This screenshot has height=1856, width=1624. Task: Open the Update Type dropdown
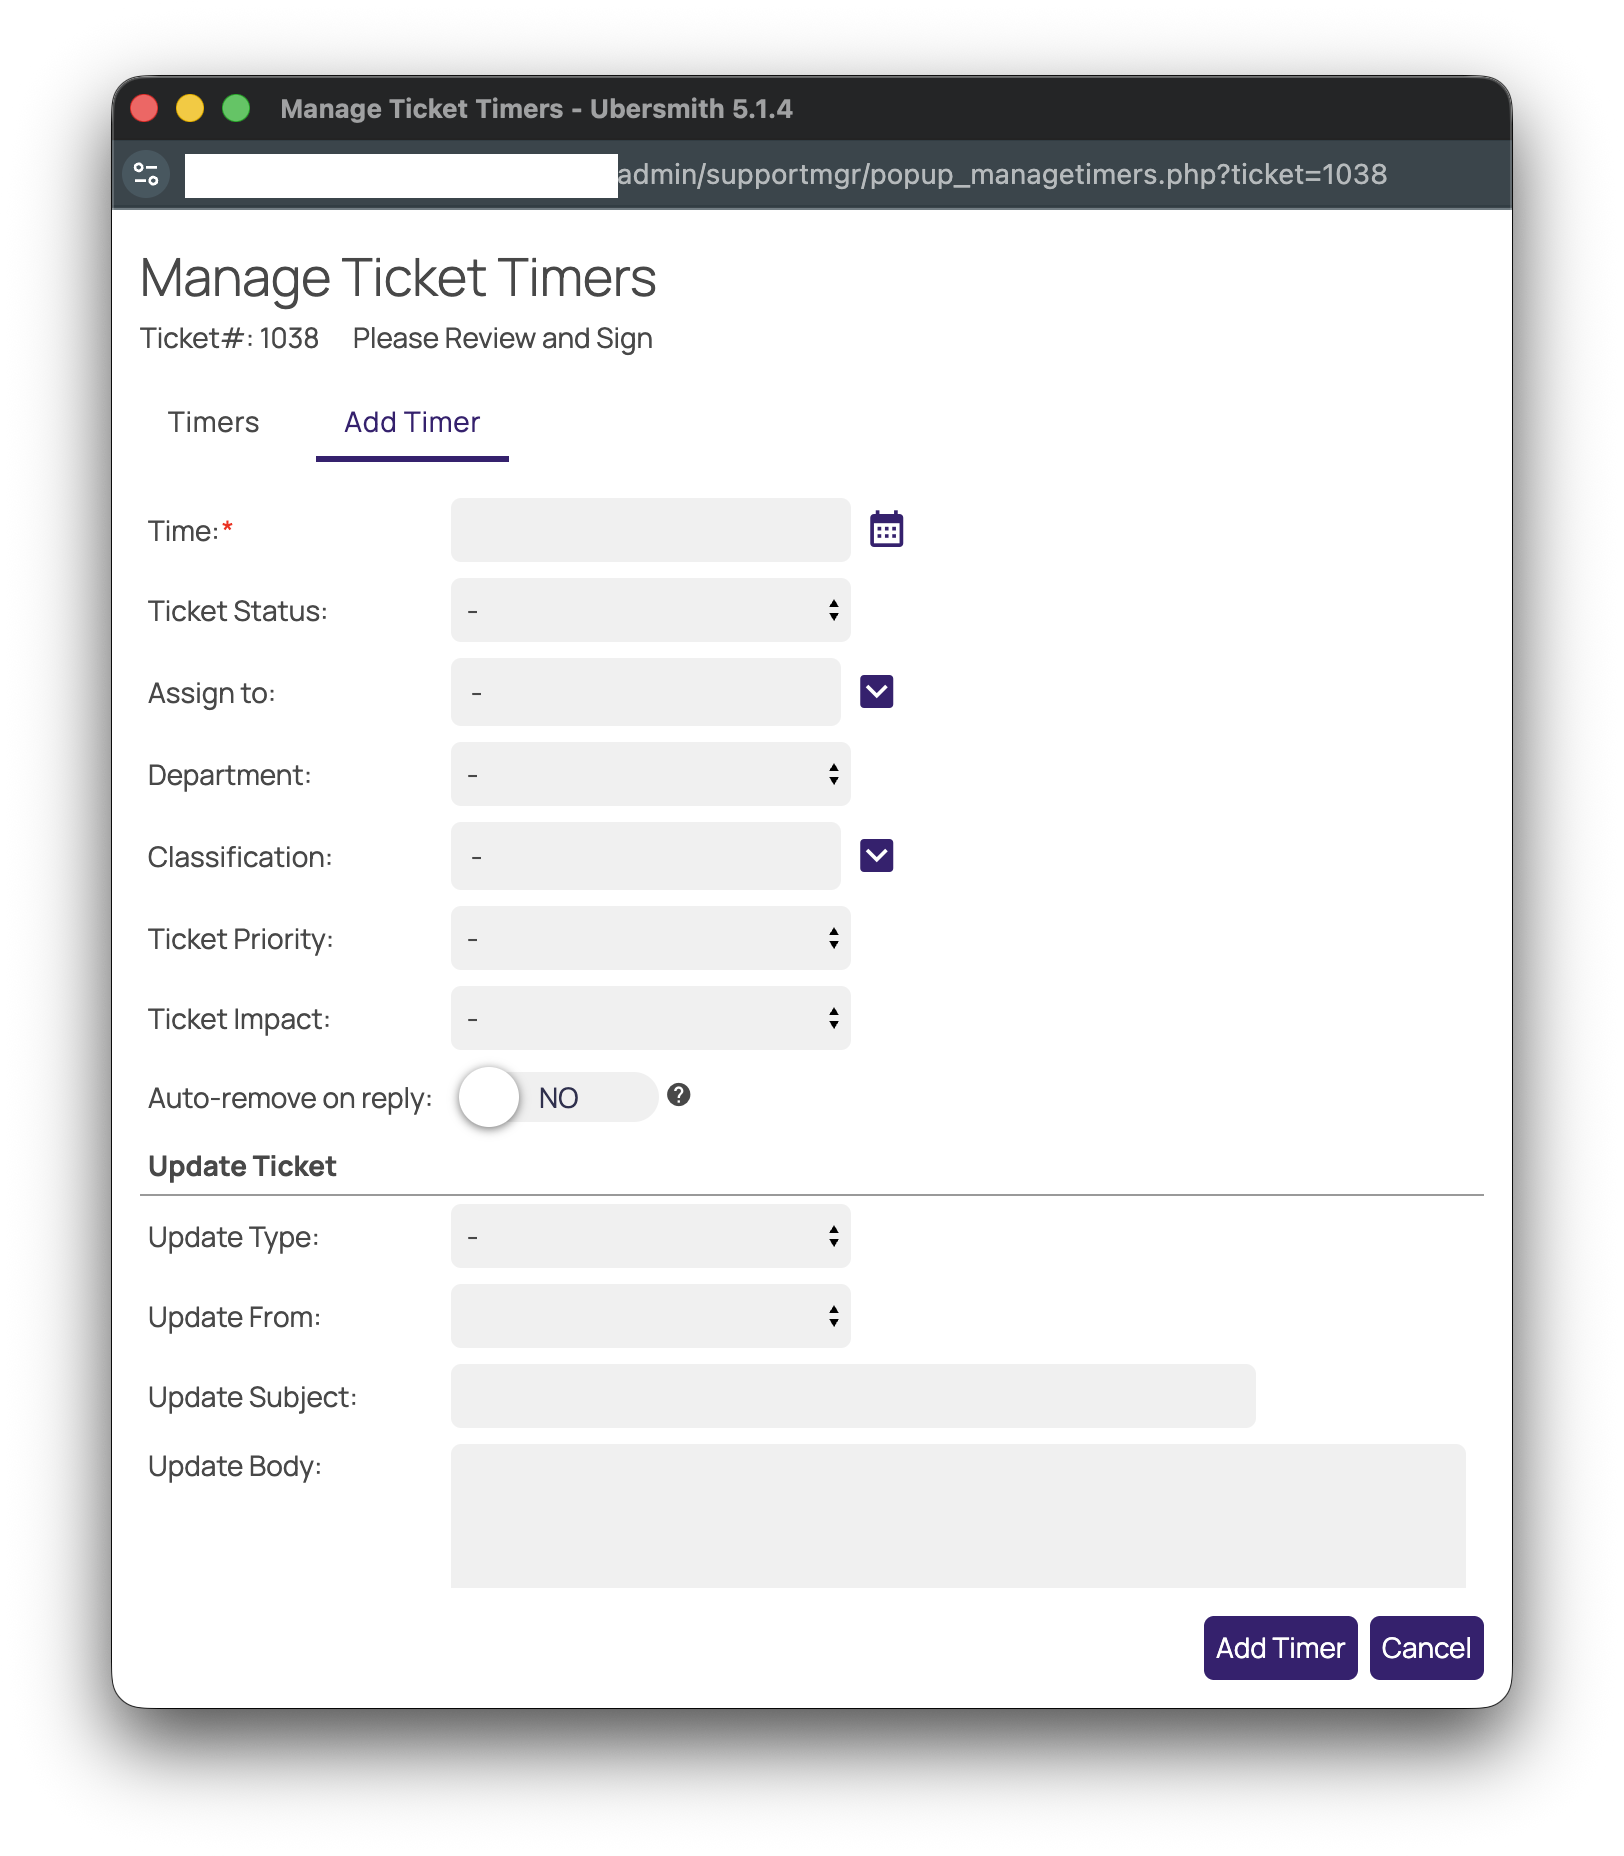point(650,1236)
